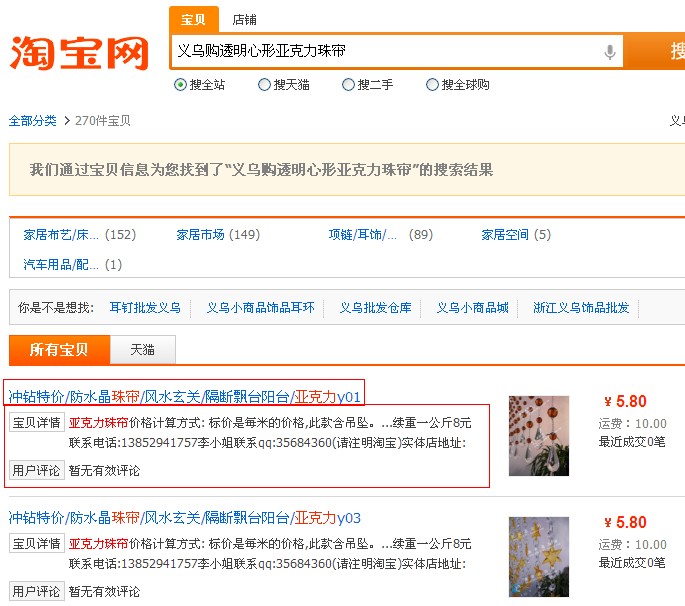This screenshot has height=606, width=685.
Task: Click suggestion 浙江义乌饰品批发
Action: pos(581,308)
